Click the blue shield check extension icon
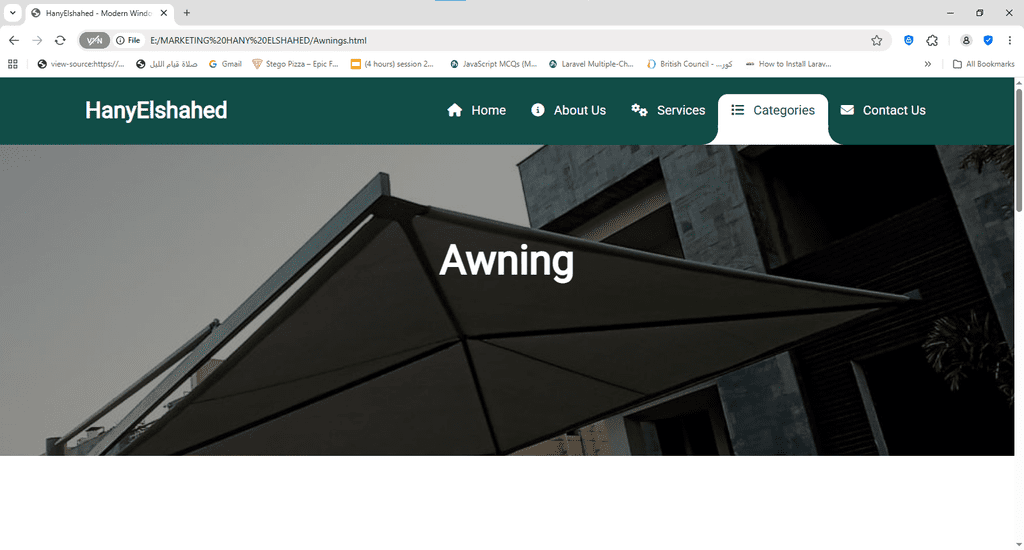This screenshot has height=550, width=1024. point(988,40)
